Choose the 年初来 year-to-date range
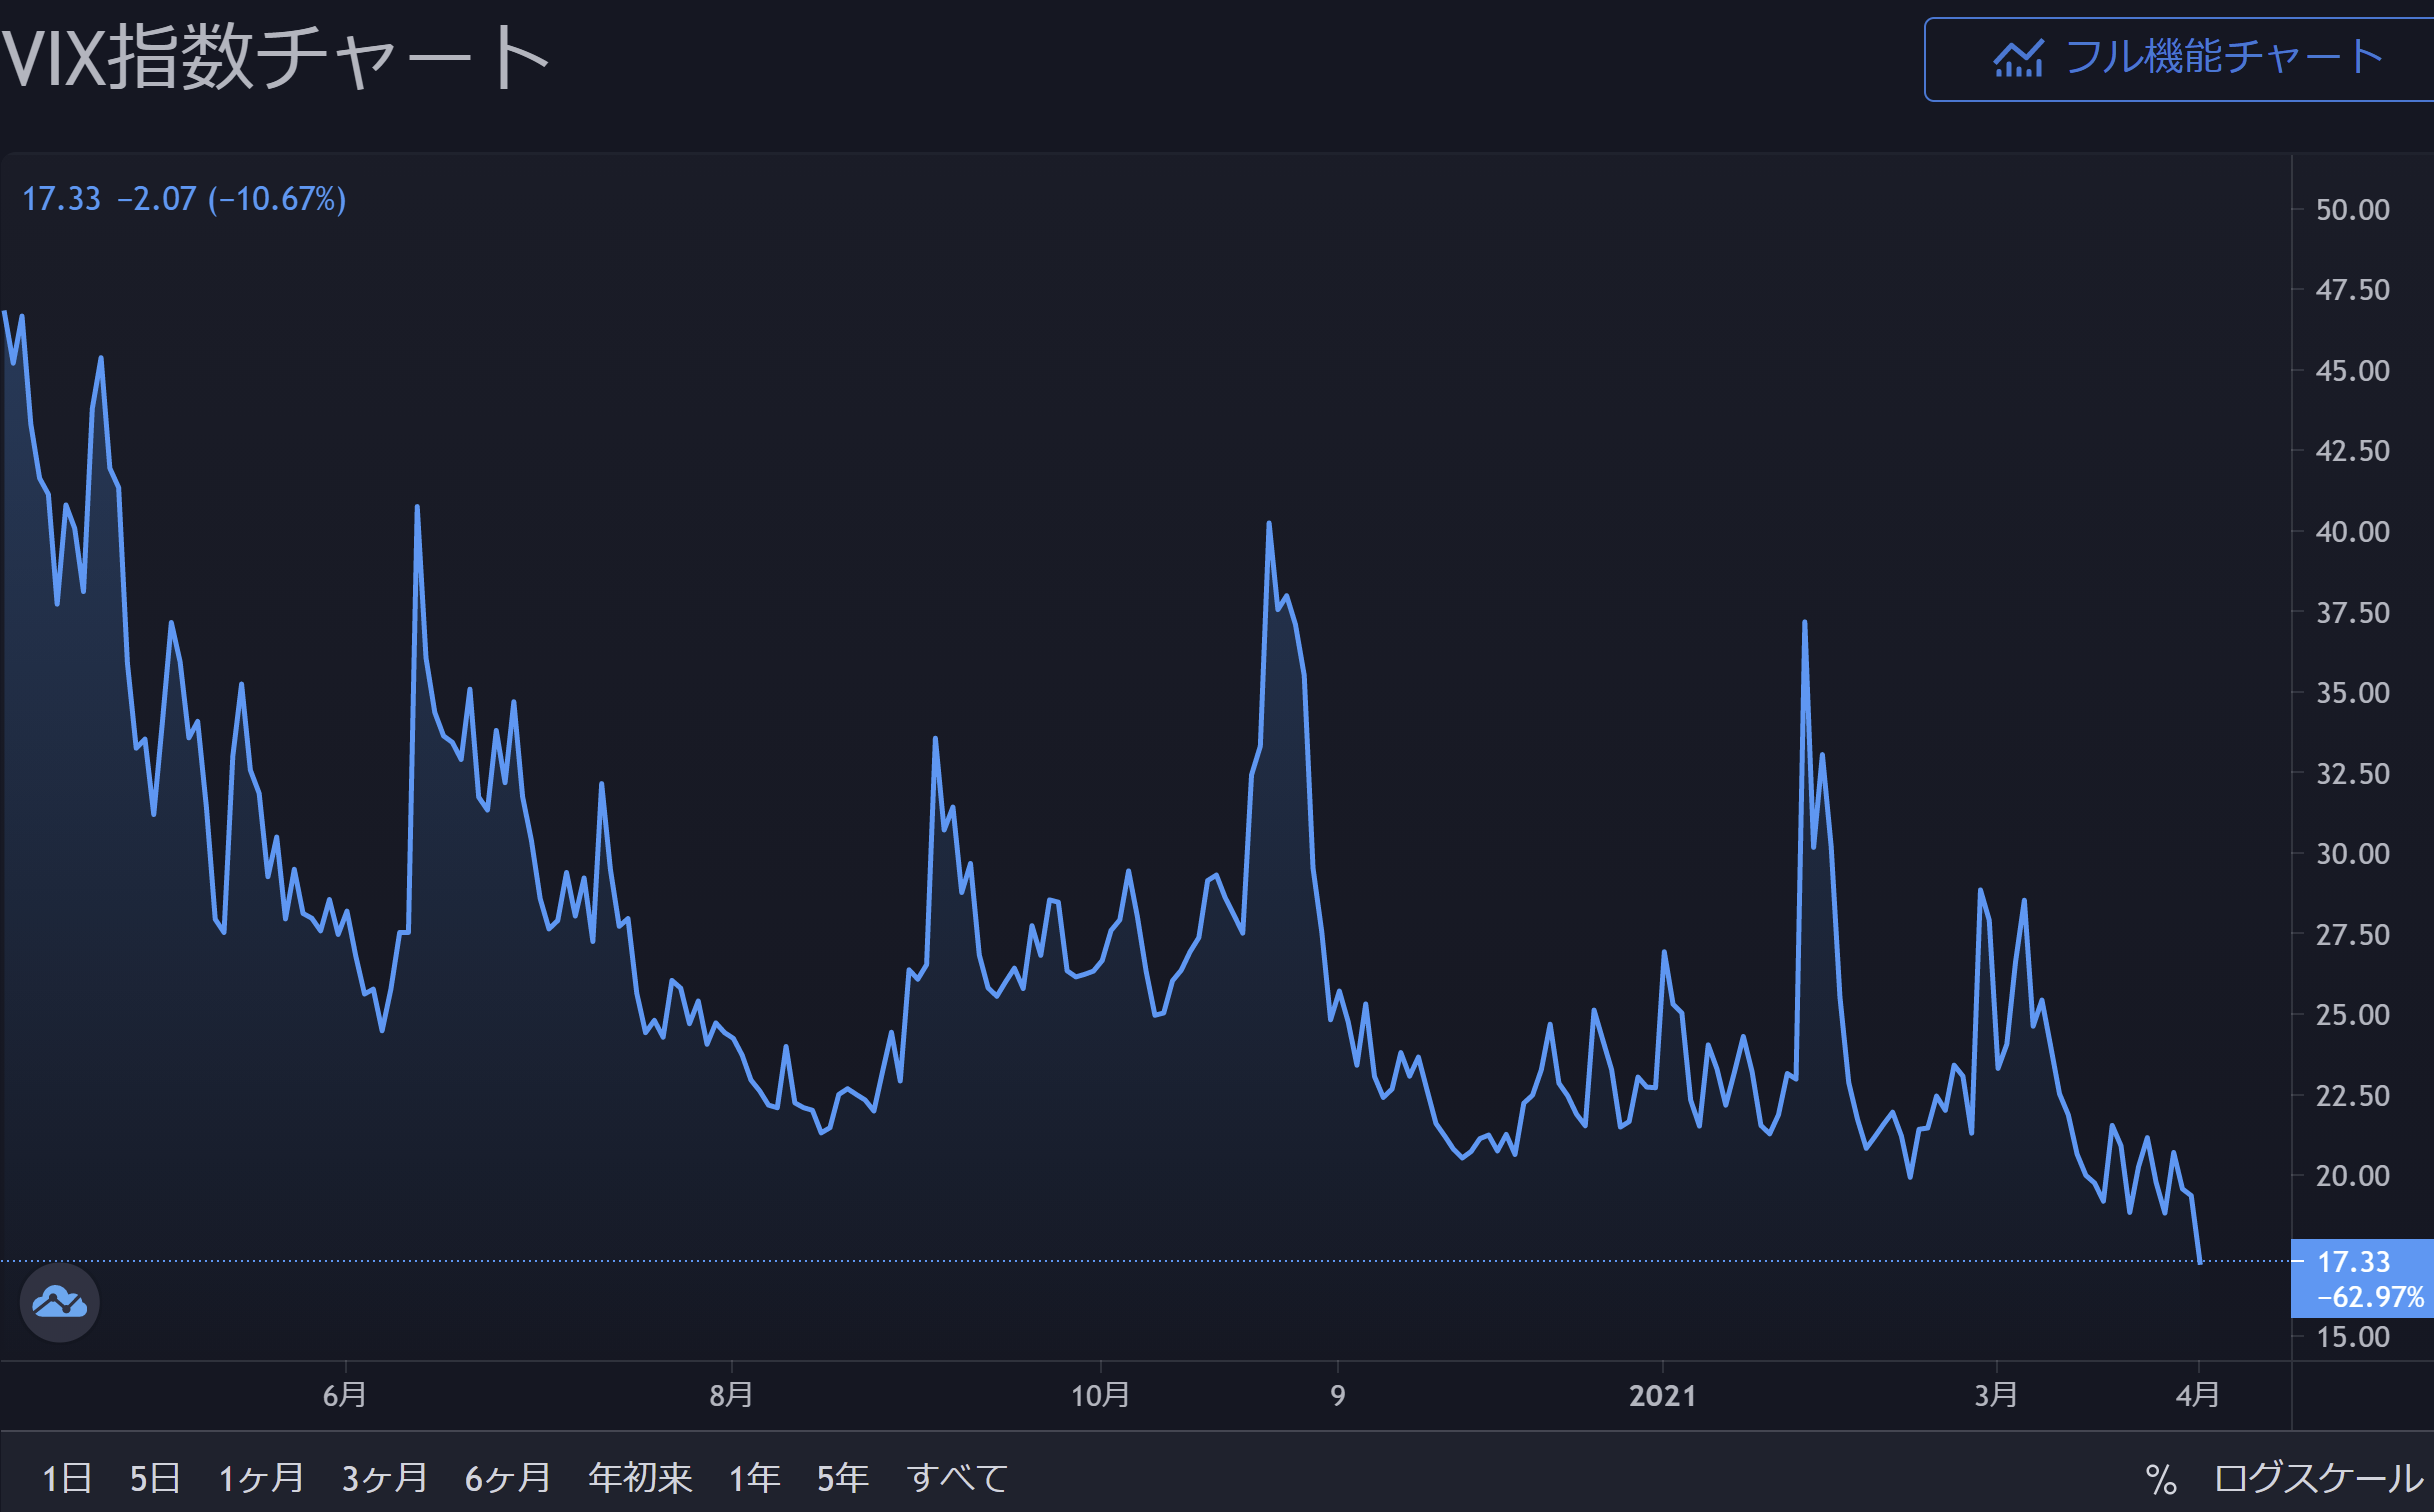This screenshot has width=2434, height=1512. [640, 1478]
